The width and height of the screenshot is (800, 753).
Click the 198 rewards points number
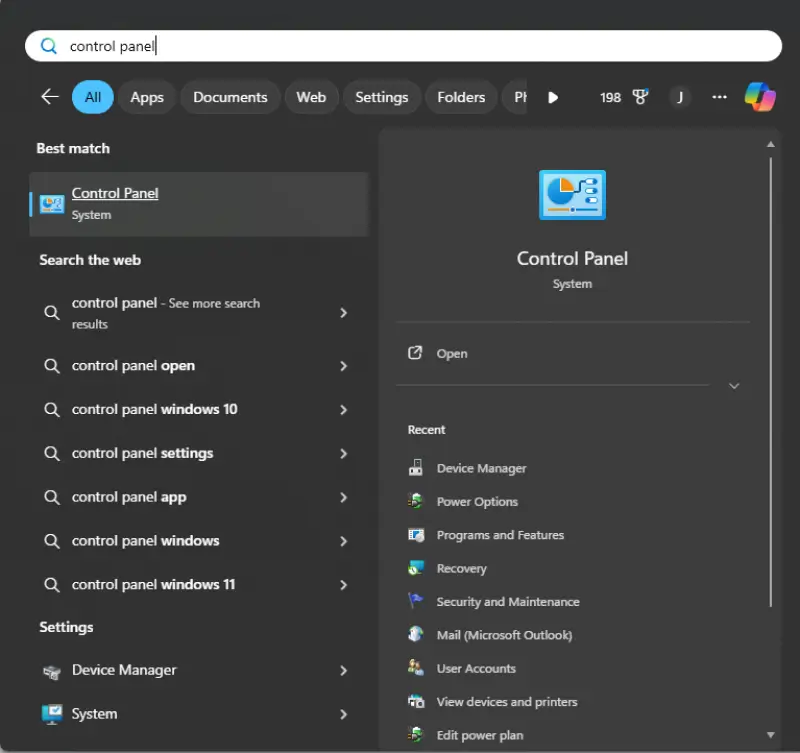click(610, 97)
